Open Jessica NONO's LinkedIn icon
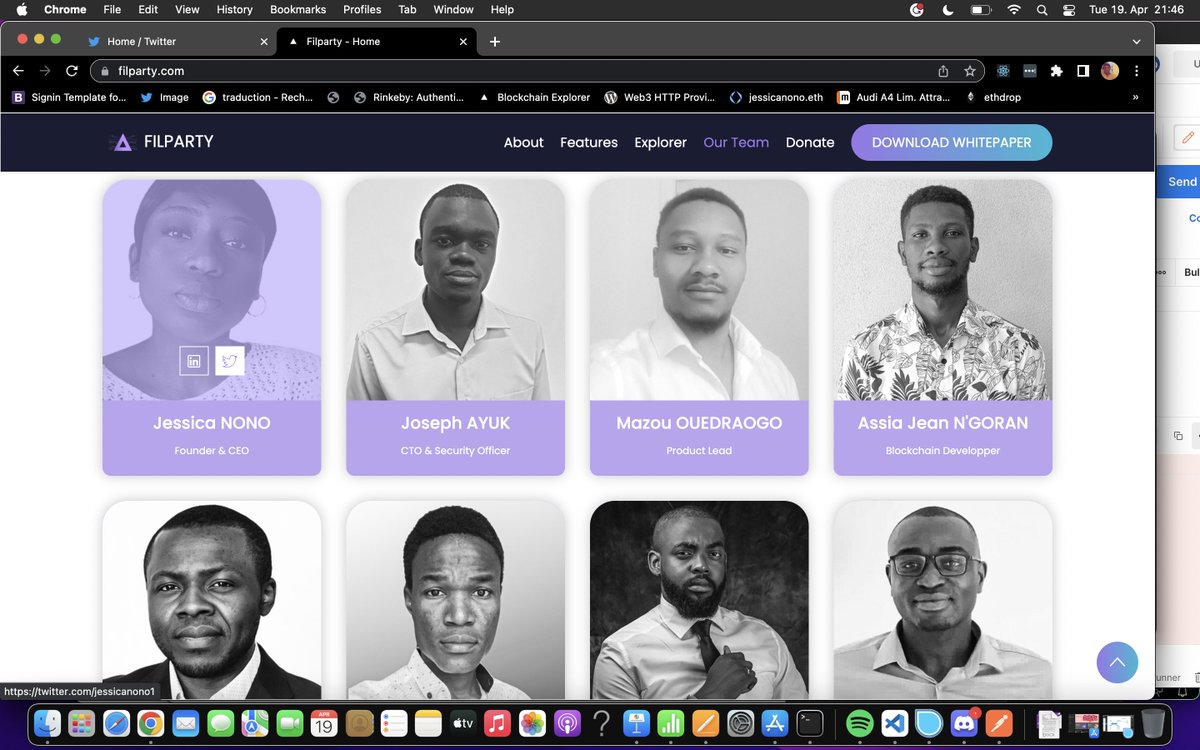1200x750 pixels. pyautogui.click(x=194, y=361)
